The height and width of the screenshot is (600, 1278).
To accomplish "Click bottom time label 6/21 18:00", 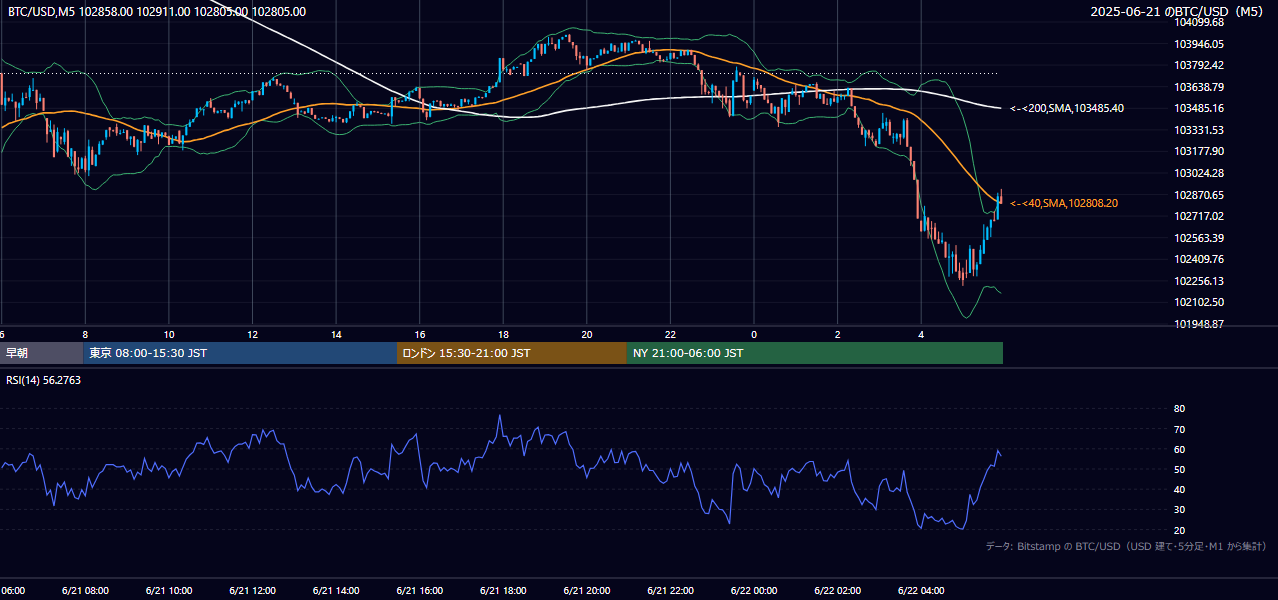I will click(x=503, y=590).
